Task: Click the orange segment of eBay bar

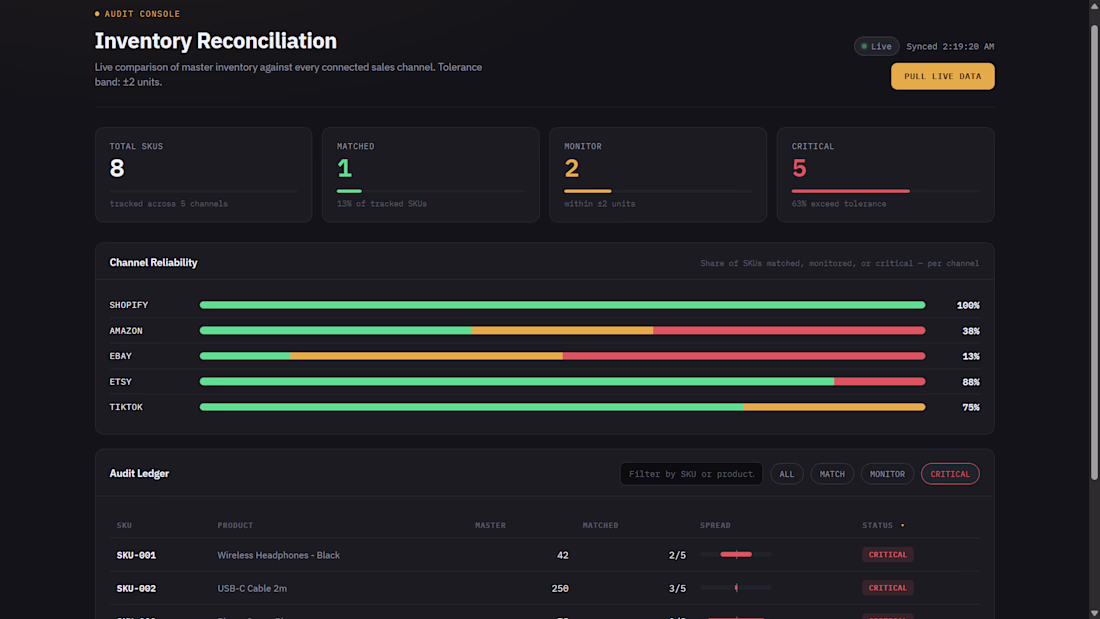Action: (427, 356)
